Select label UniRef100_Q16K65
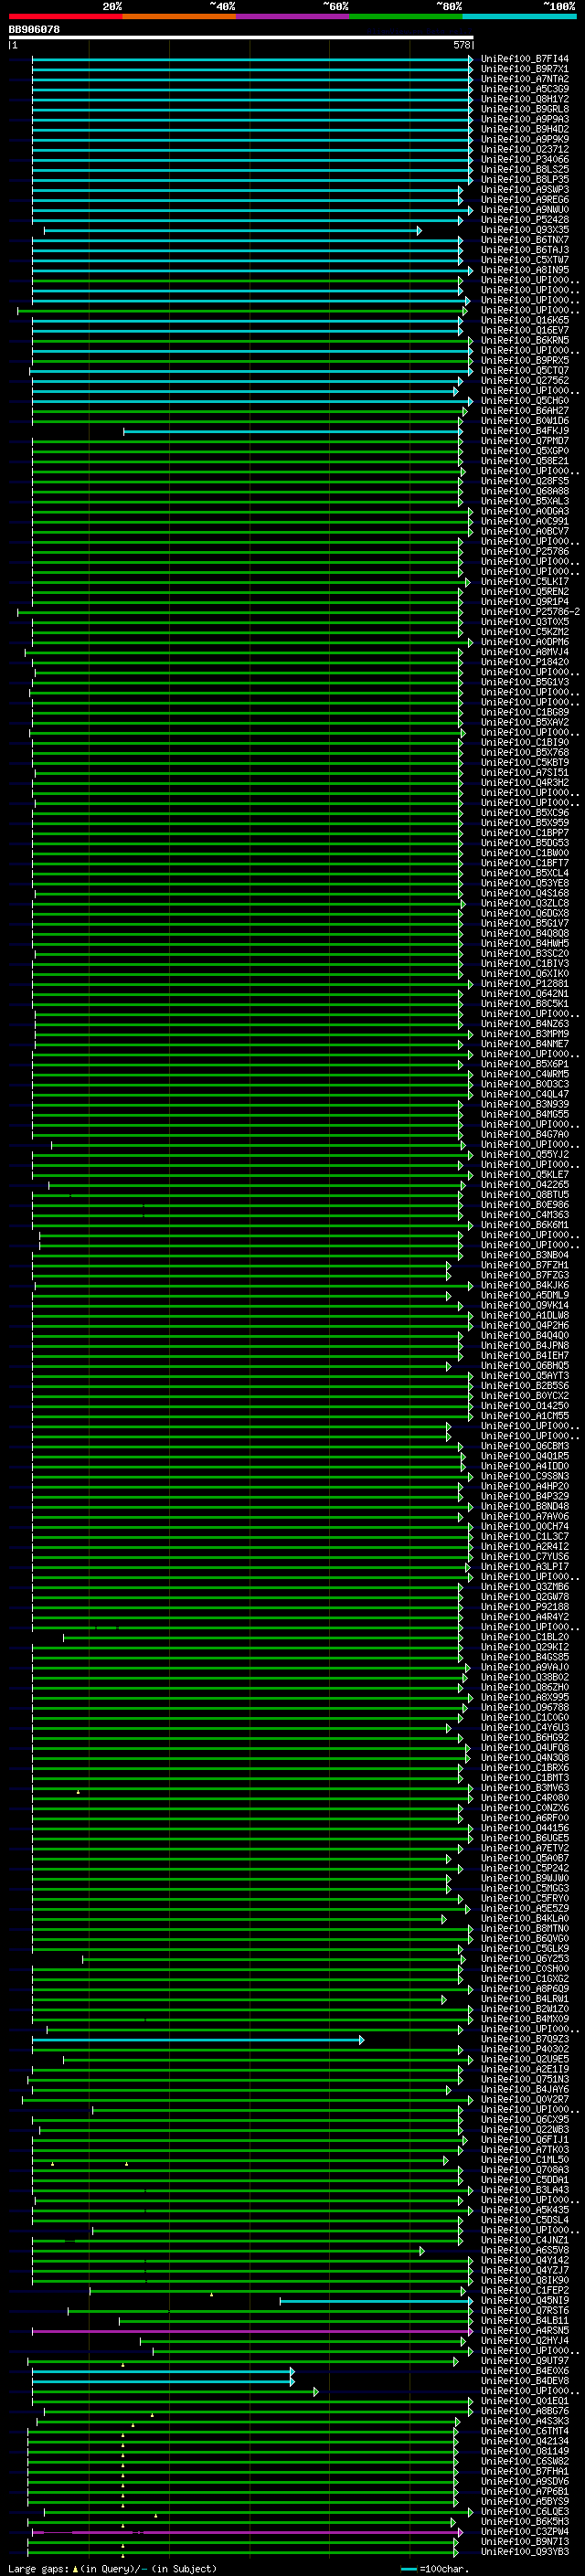Viewport: 585px width, 2576px height. pyautogui.click(x=524, y=320)
